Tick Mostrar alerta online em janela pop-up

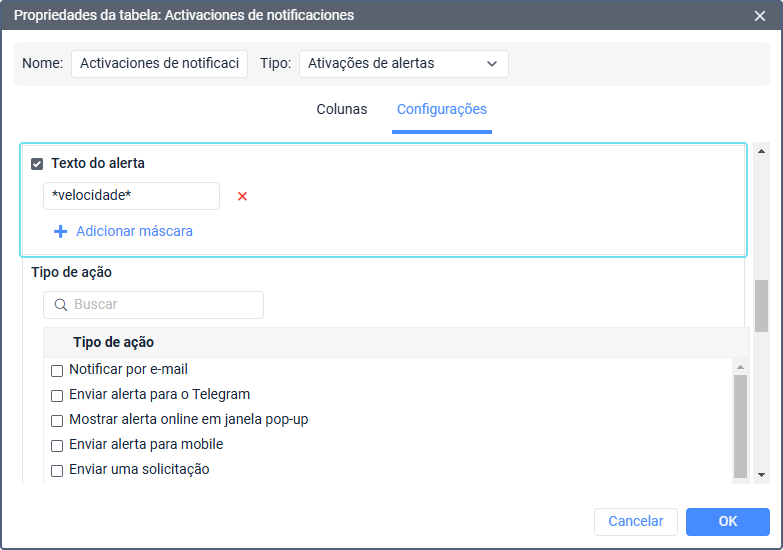57,420
